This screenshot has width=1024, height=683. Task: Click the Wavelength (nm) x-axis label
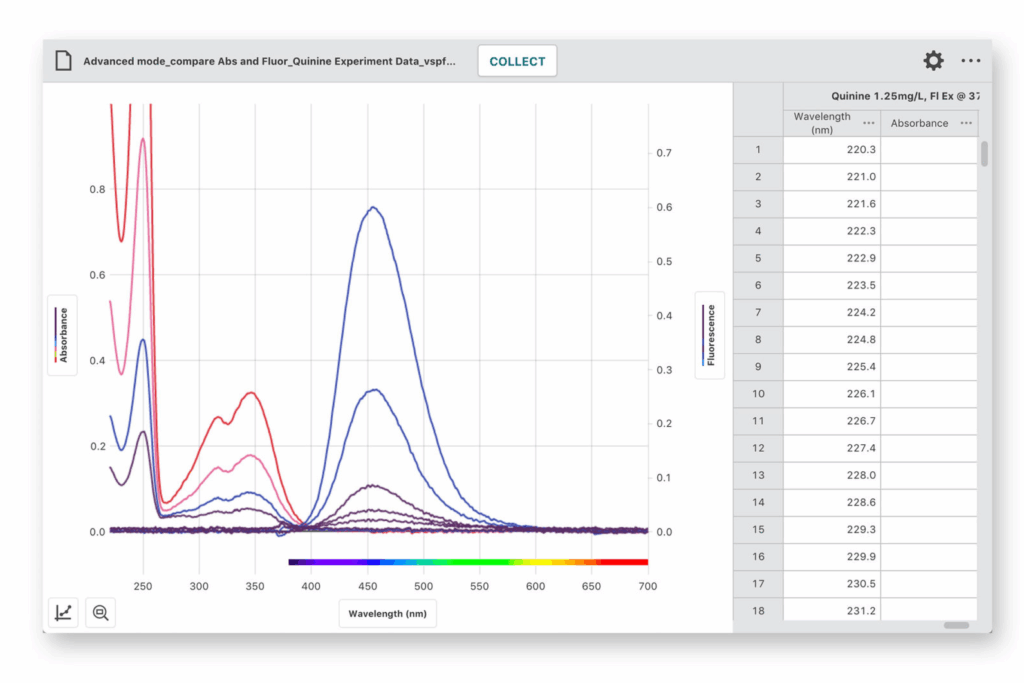pyautogui.click(x=387, y=614)
